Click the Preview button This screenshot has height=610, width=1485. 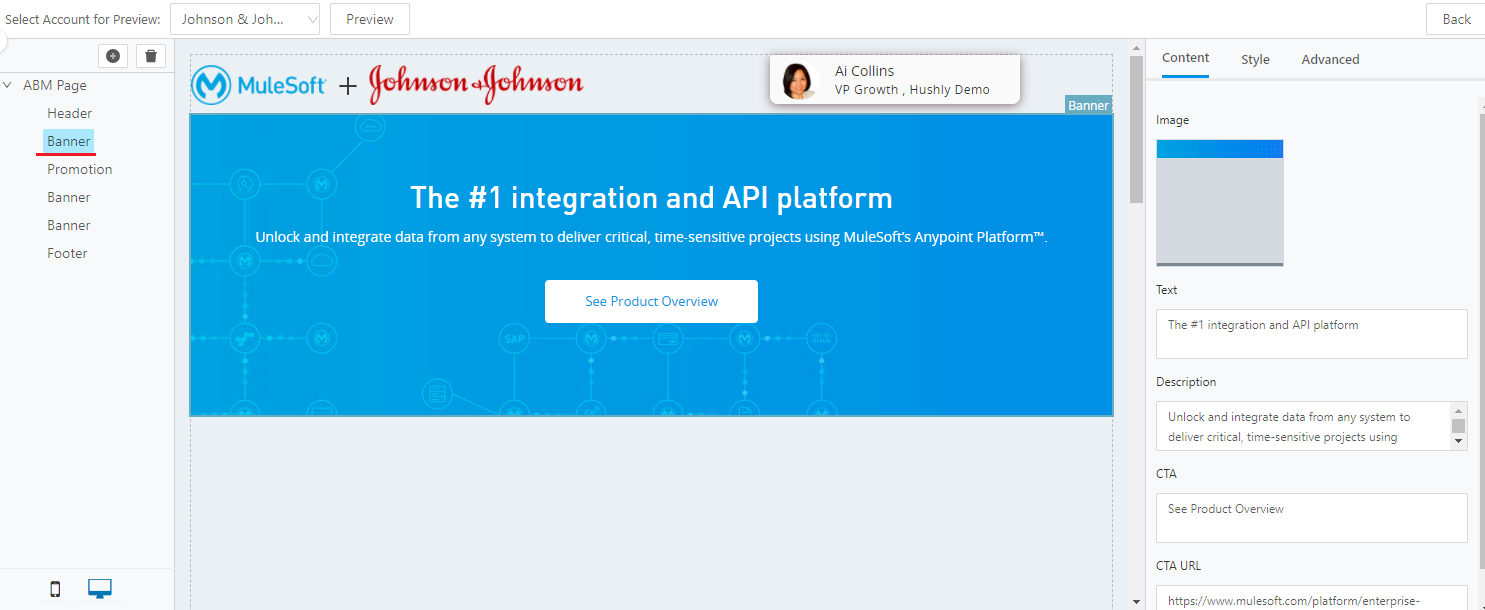[x=370, y=19]
